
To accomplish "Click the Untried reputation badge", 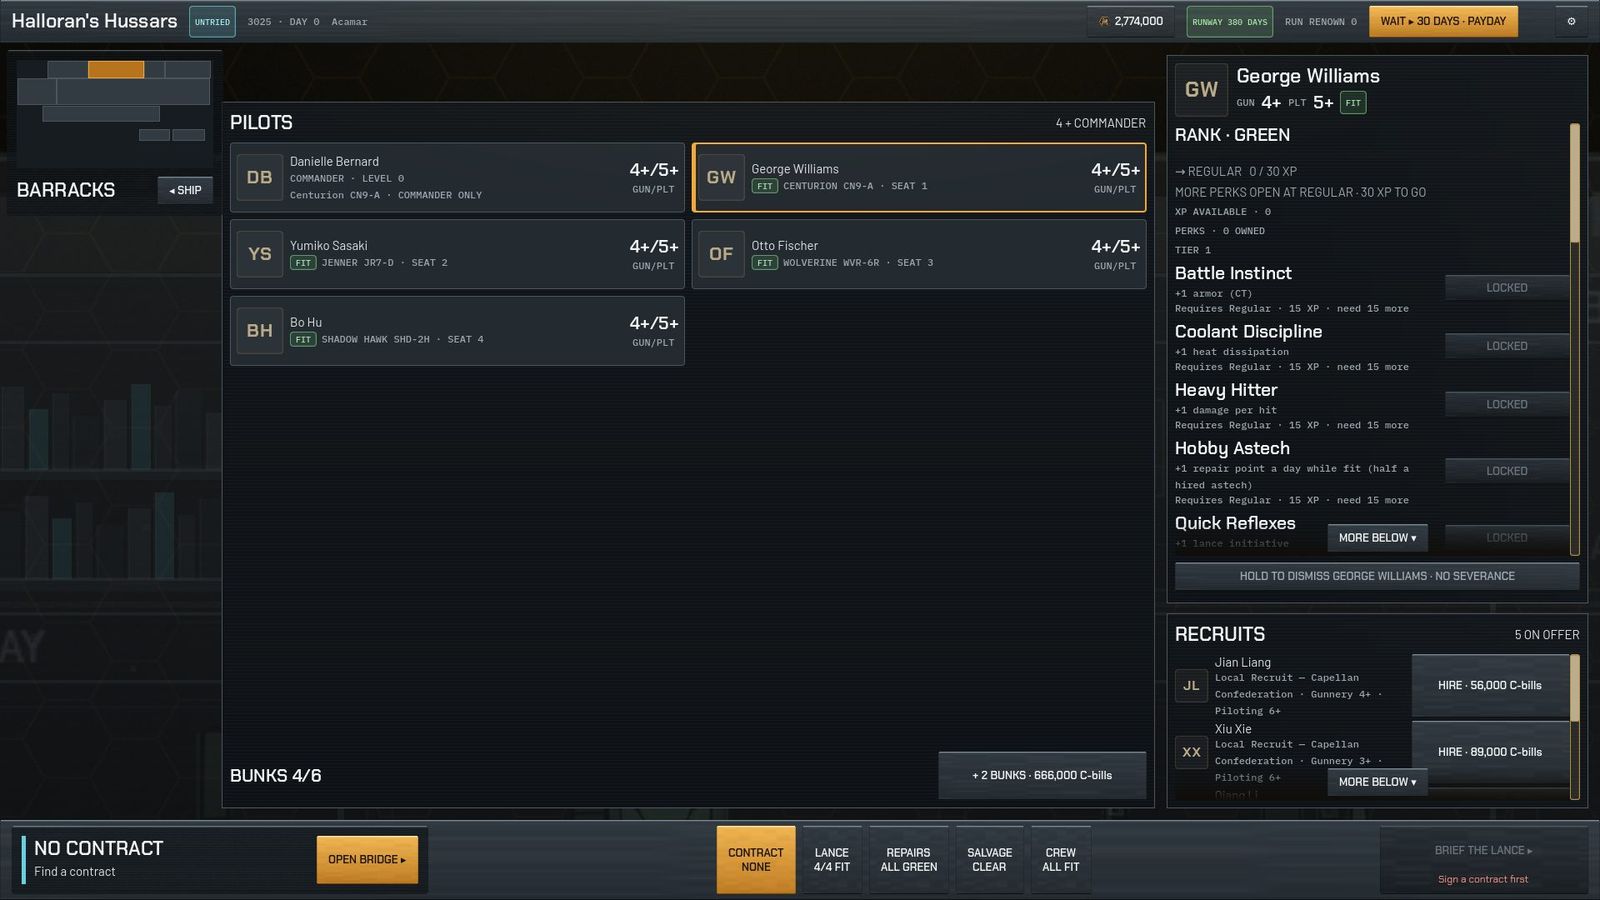I will coord(212,21).
